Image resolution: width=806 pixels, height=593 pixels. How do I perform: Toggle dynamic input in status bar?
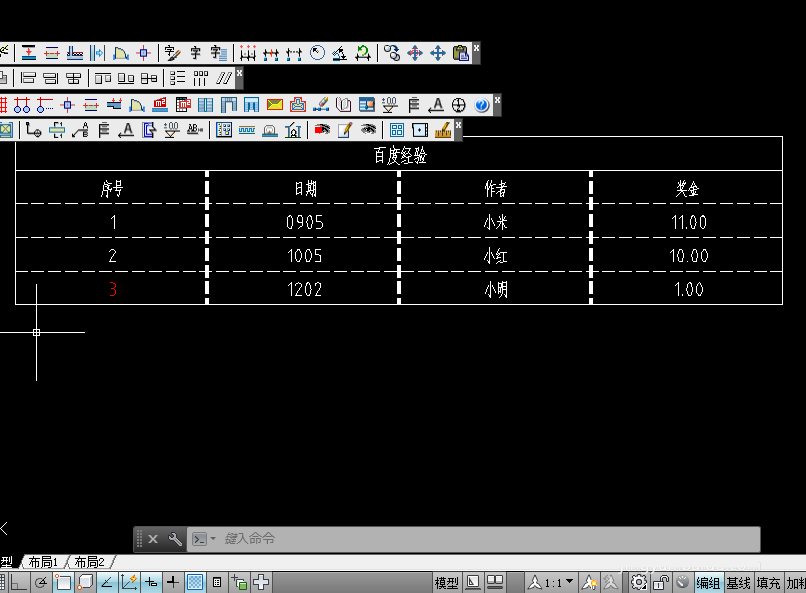click(x=151, y=582)
